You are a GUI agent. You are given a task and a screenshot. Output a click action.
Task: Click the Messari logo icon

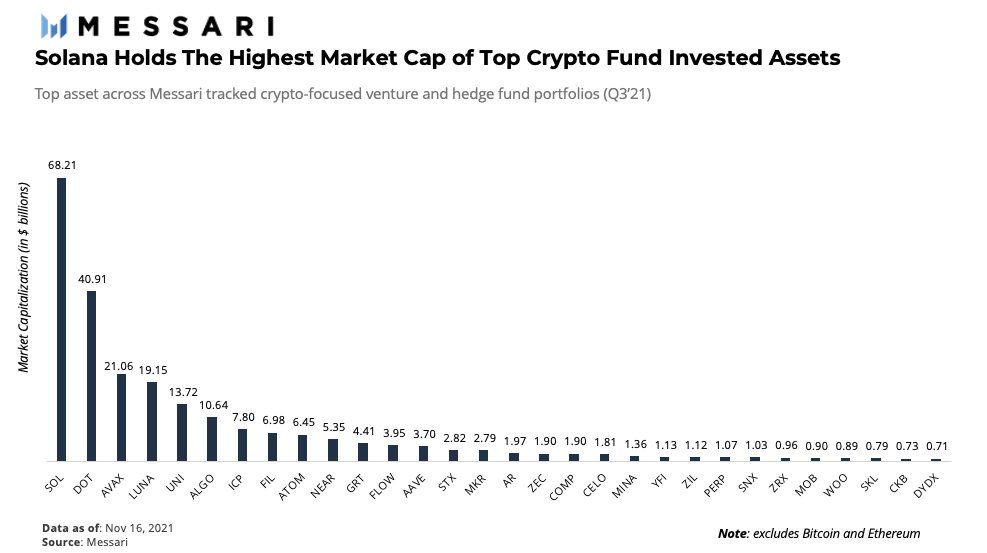54,26
